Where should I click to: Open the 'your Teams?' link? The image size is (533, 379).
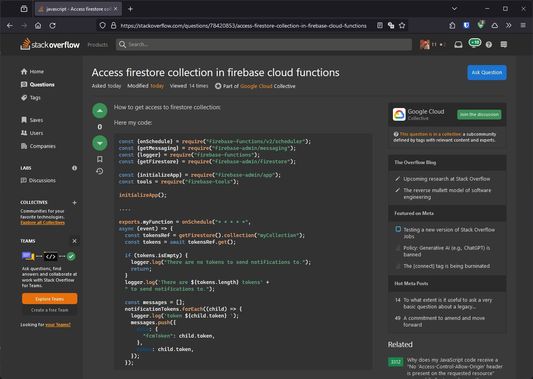[58, 325]
